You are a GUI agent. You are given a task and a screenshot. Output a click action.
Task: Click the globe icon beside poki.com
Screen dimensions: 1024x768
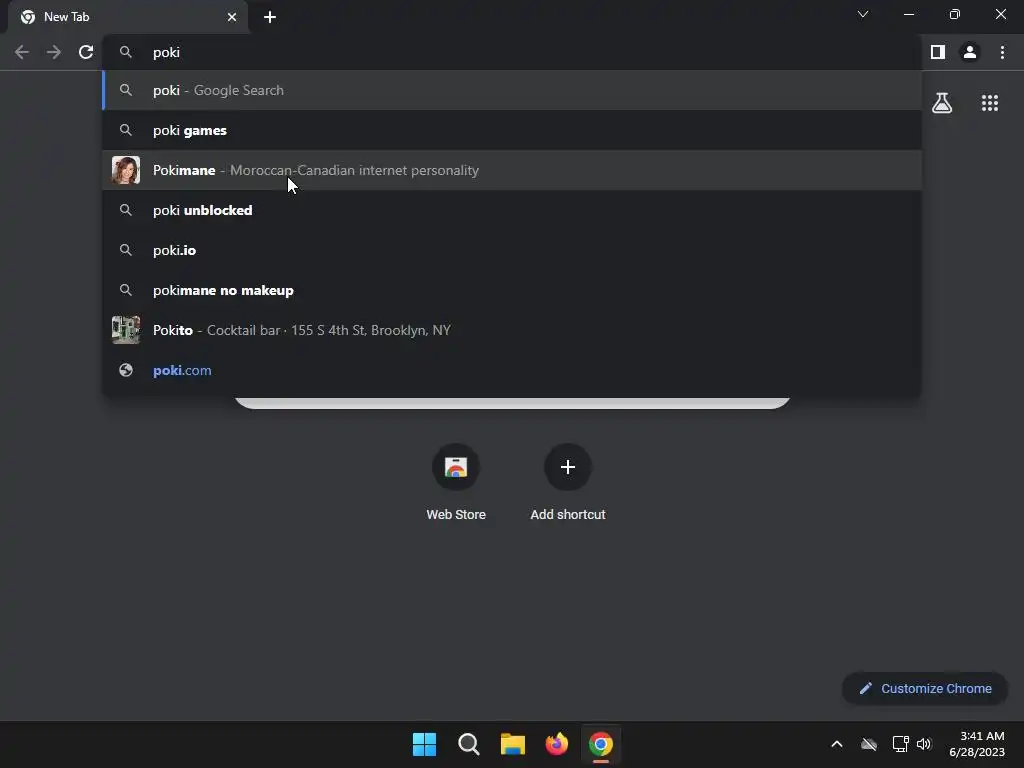(x=125, y=370)
